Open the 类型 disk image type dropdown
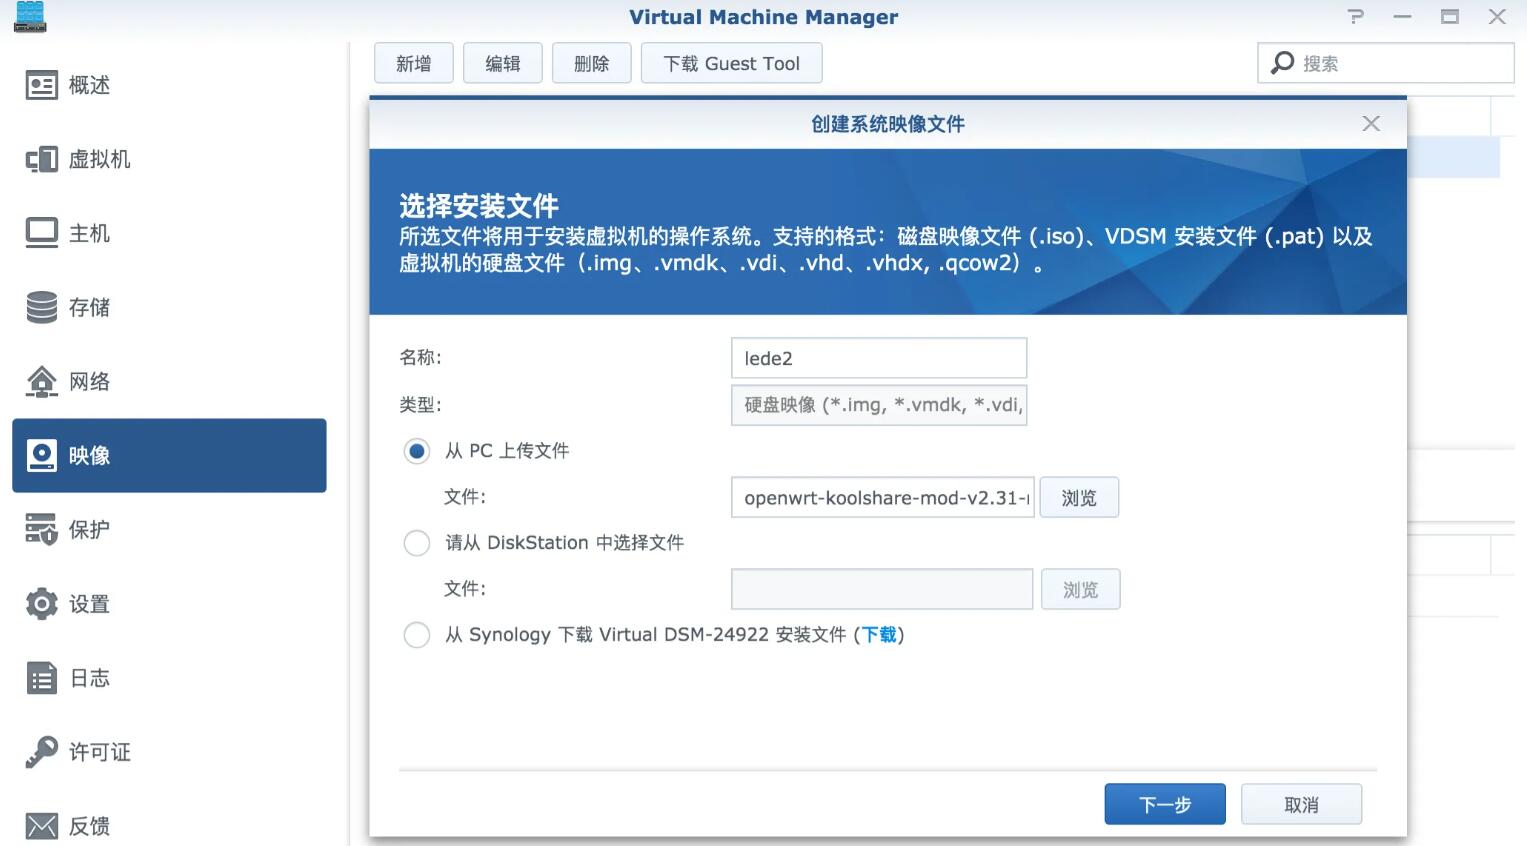 [878, 405]
